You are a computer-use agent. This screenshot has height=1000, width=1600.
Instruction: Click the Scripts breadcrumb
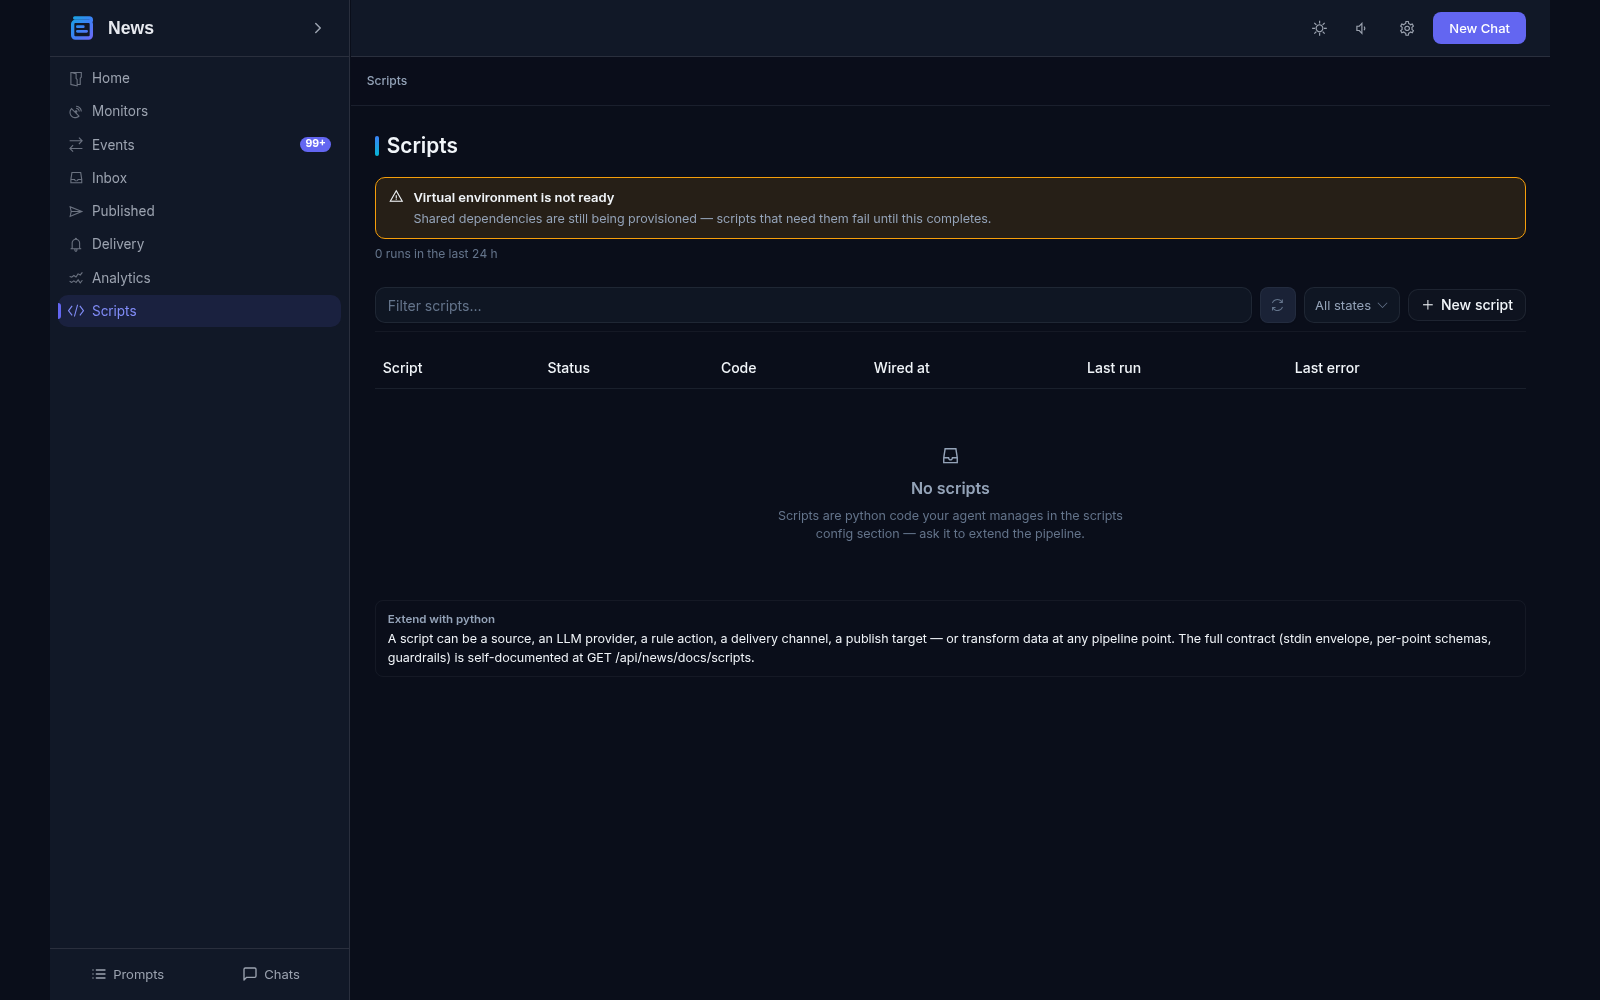pyautogui.click(x=386, y=81)
